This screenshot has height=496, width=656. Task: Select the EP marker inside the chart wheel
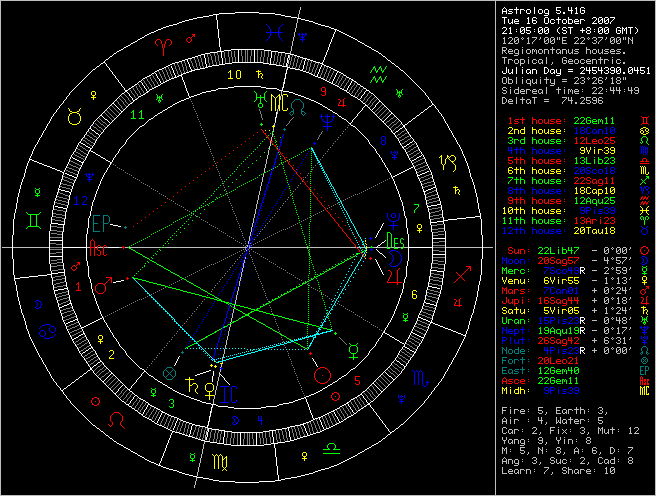[101, 222]
